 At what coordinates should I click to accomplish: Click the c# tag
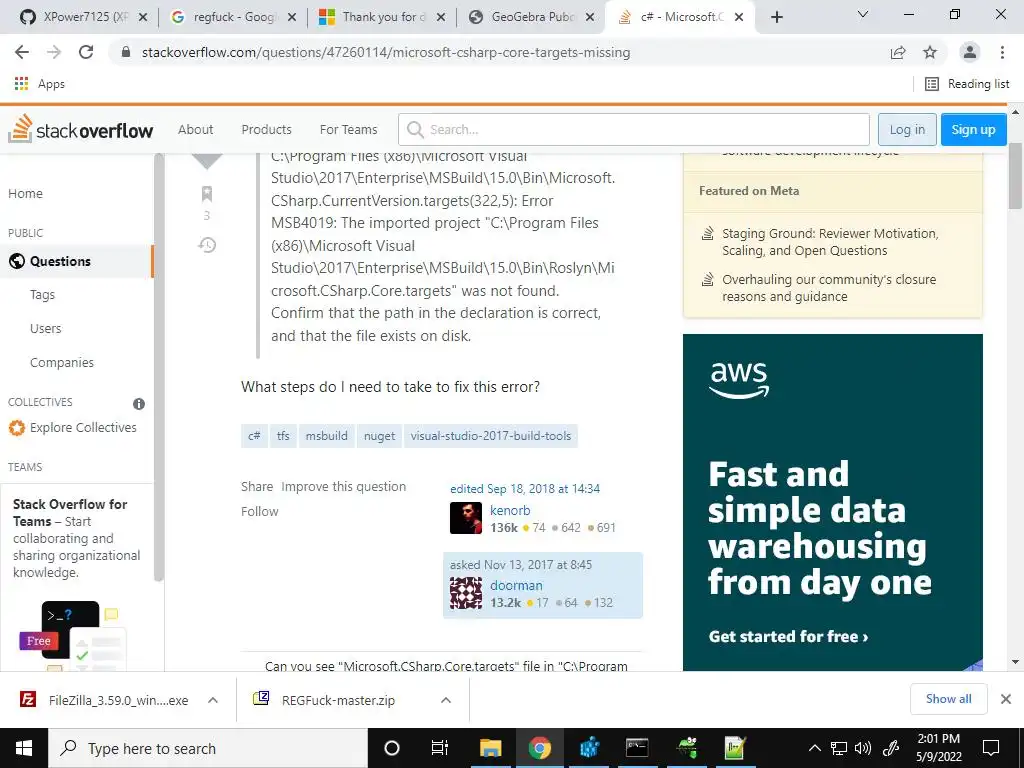[254, 436]
